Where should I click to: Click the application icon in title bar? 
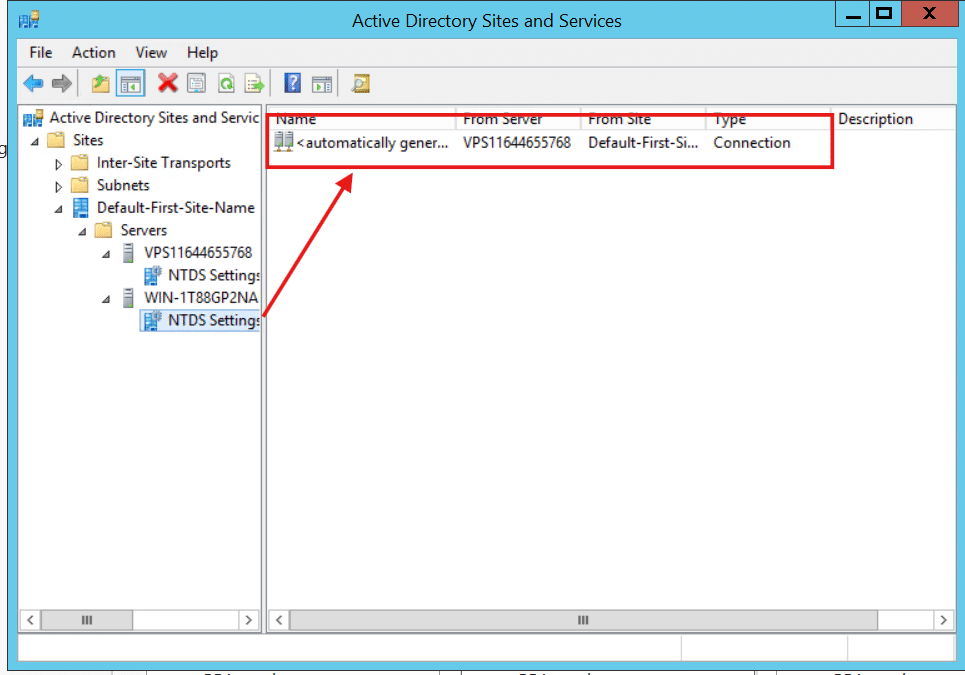pos(29,20)
